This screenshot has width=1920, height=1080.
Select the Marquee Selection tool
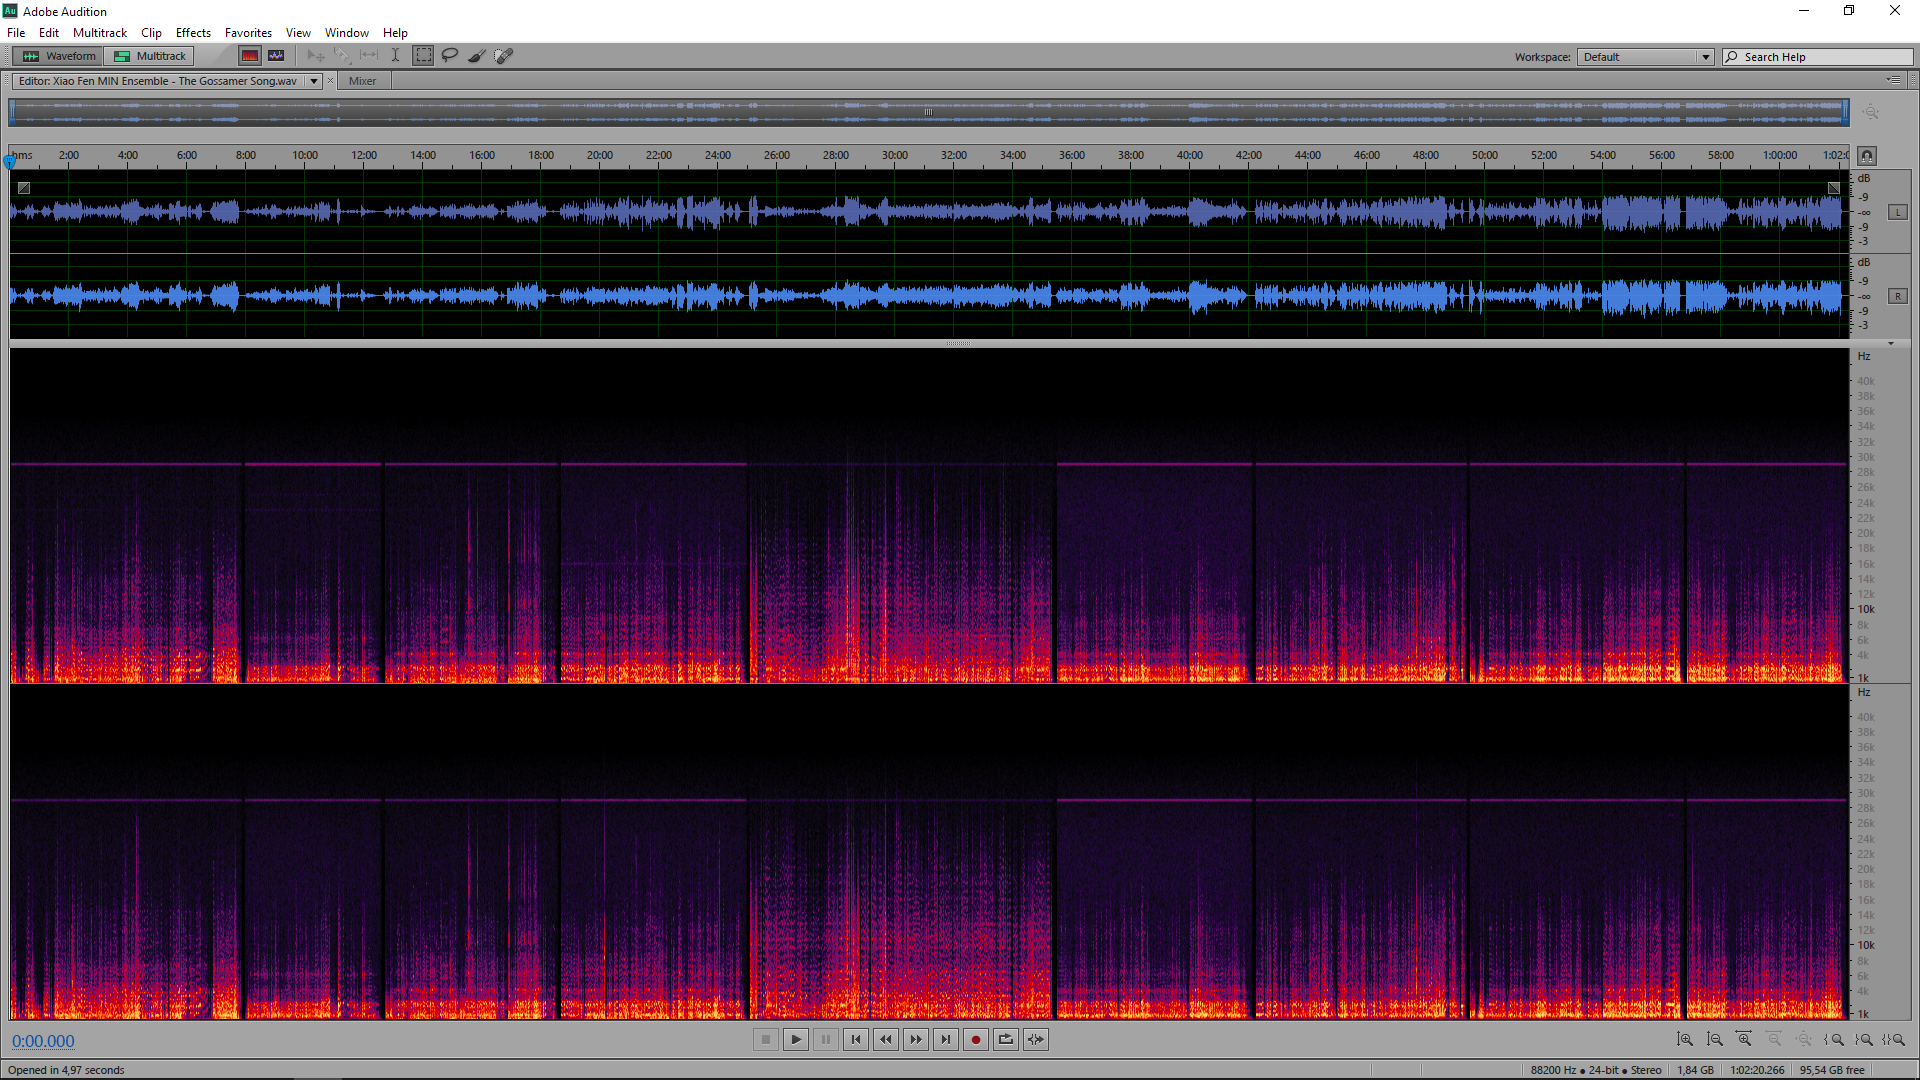tap(424, 56)
